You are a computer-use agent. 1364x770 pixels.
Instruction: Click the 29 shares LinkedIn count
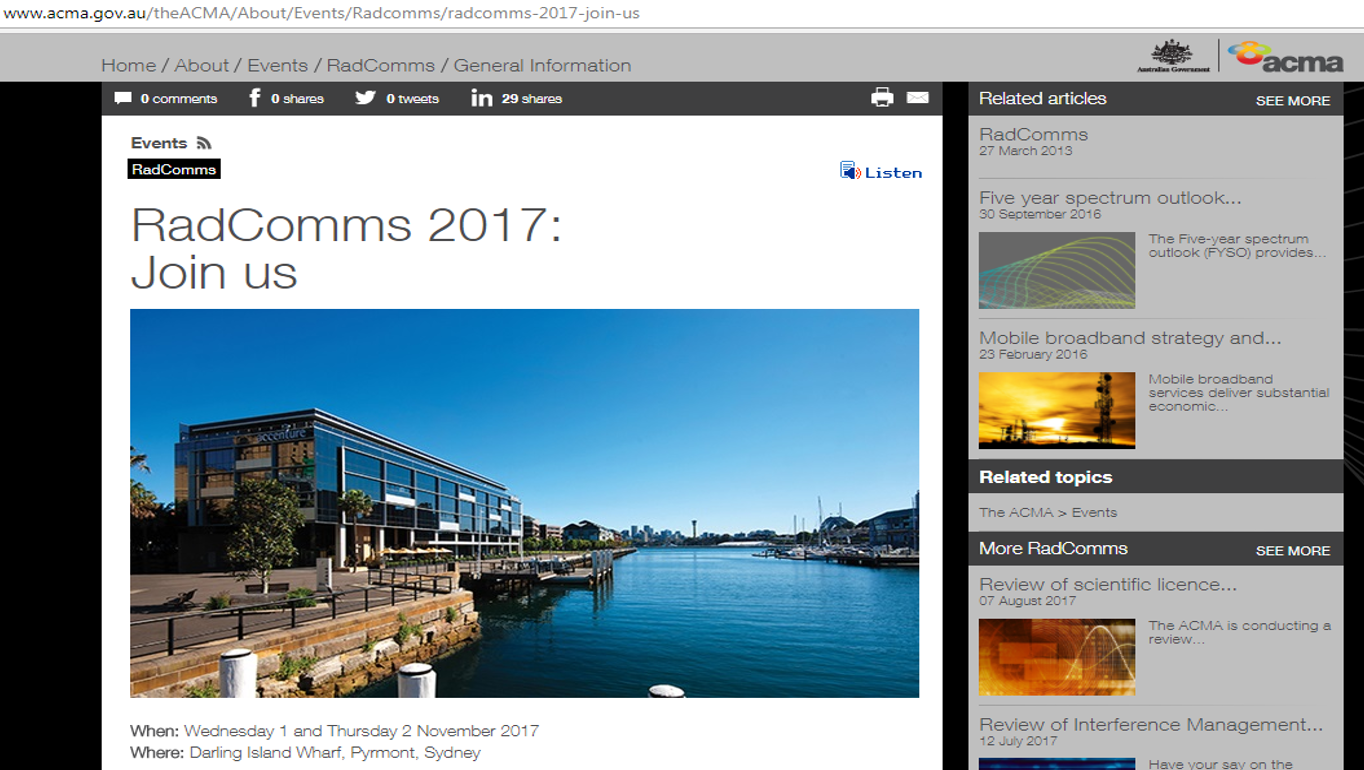pyautogui.click(x=532, y=99)
